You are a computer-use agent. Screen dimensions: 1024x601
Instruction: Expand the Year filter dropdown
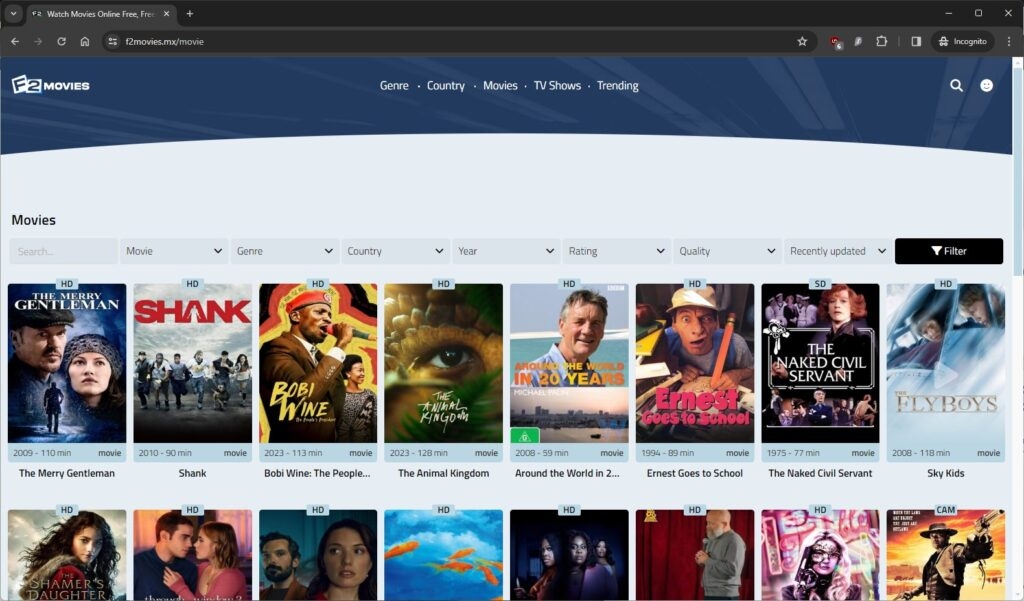pyautogui.click(x=506, y=251)
